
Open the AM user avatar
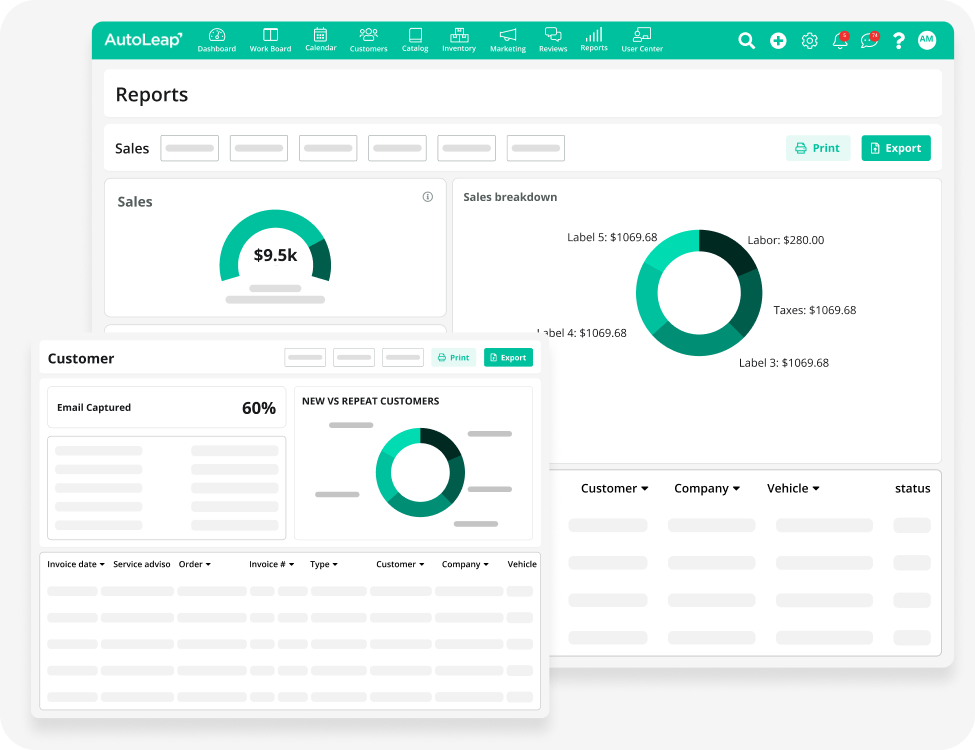coord(926,40)
